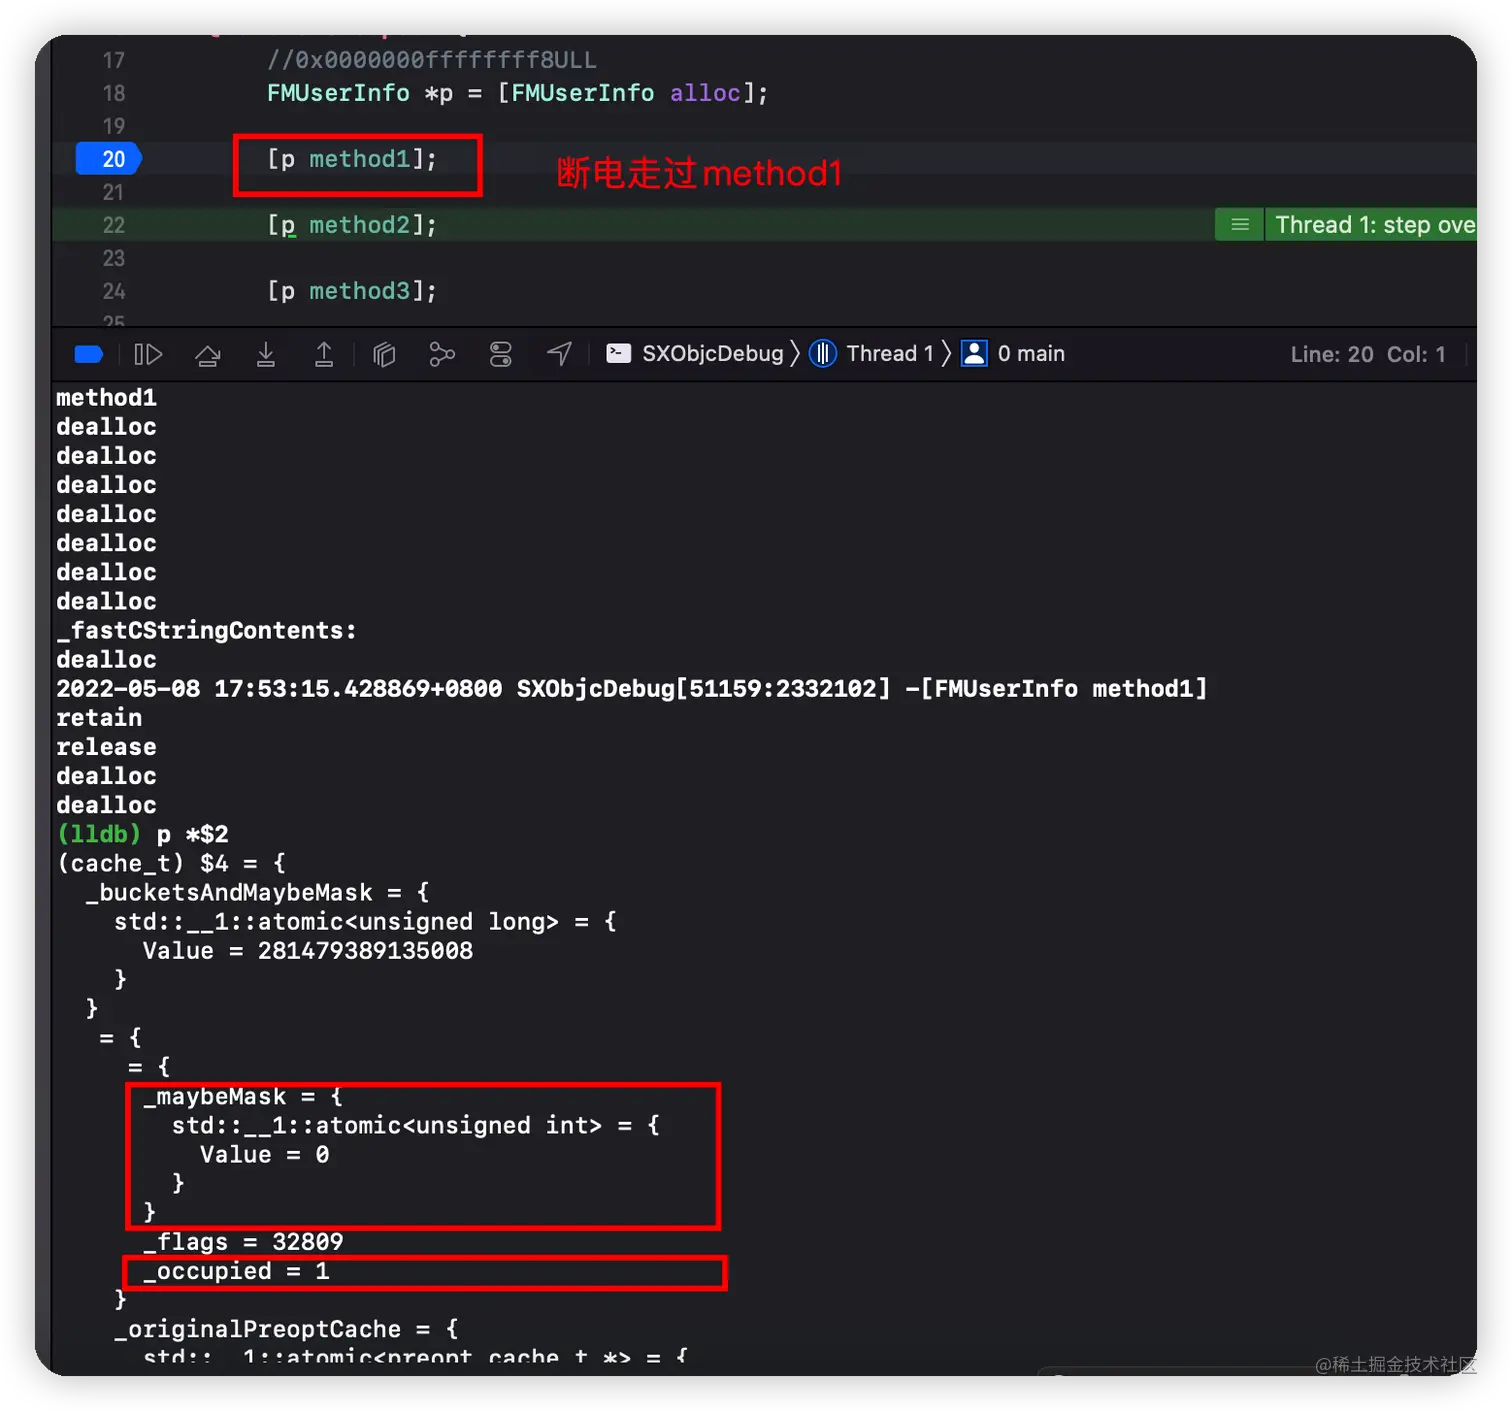Click the 'Value = 281479389135008' line
The width and height of the screenshot is (1512, 1411).
[308, 951]
